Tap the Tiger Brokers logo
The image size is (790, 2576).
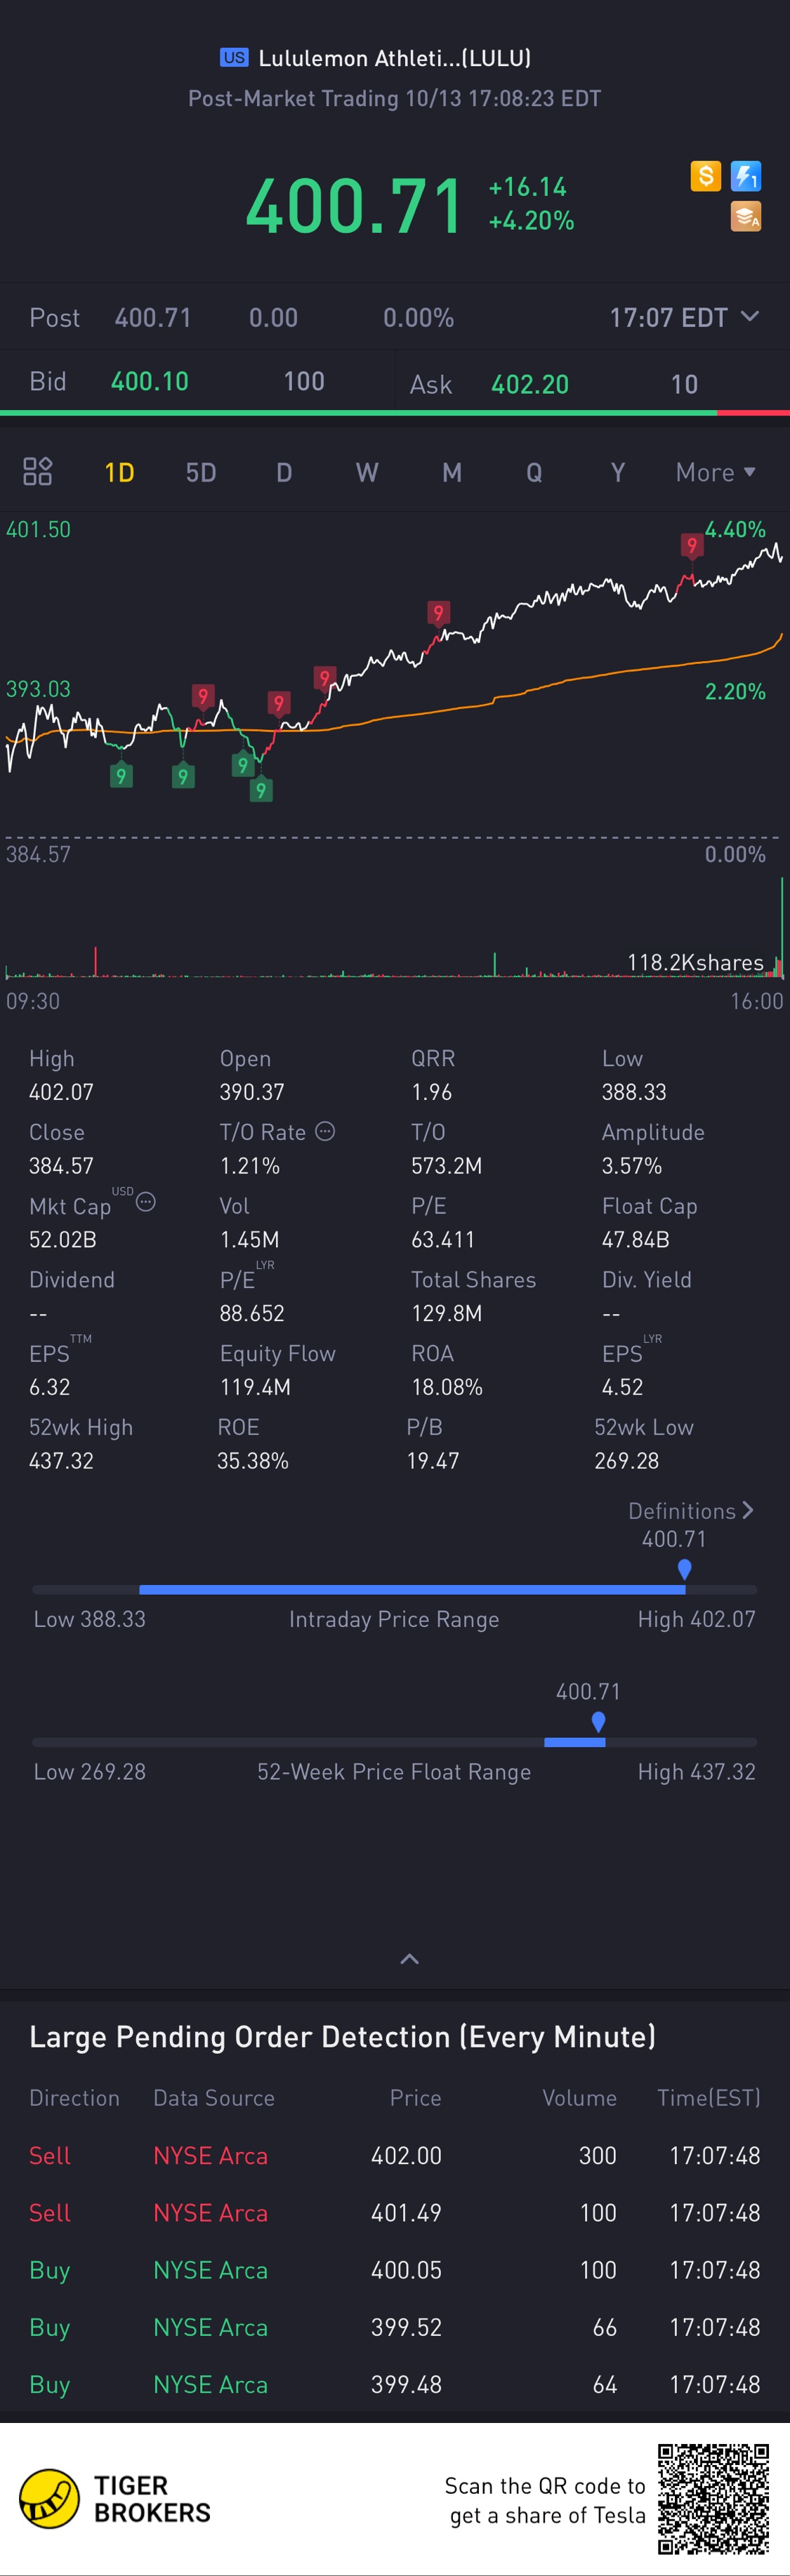click(116, 2498)
